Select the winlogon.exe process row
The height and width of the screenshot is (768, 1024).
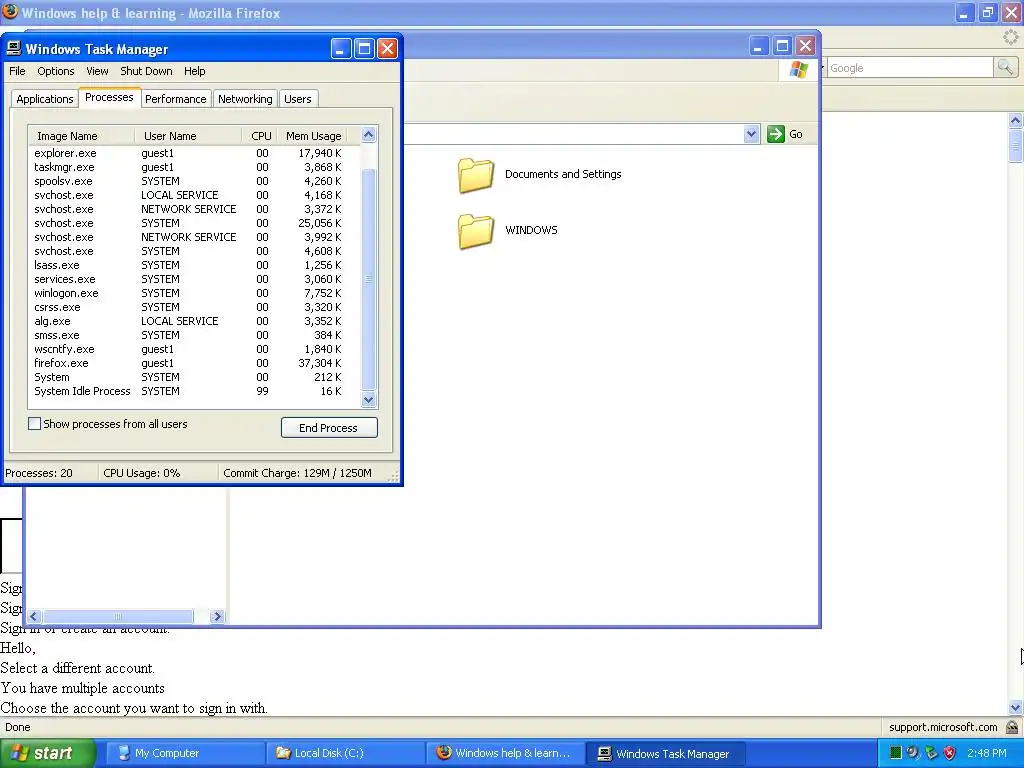(194, 293)
